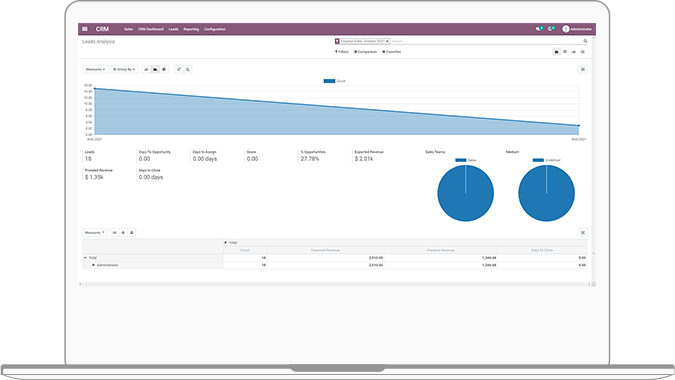
Task: Open the conversations message icon
Action: [x=539, y=29]
